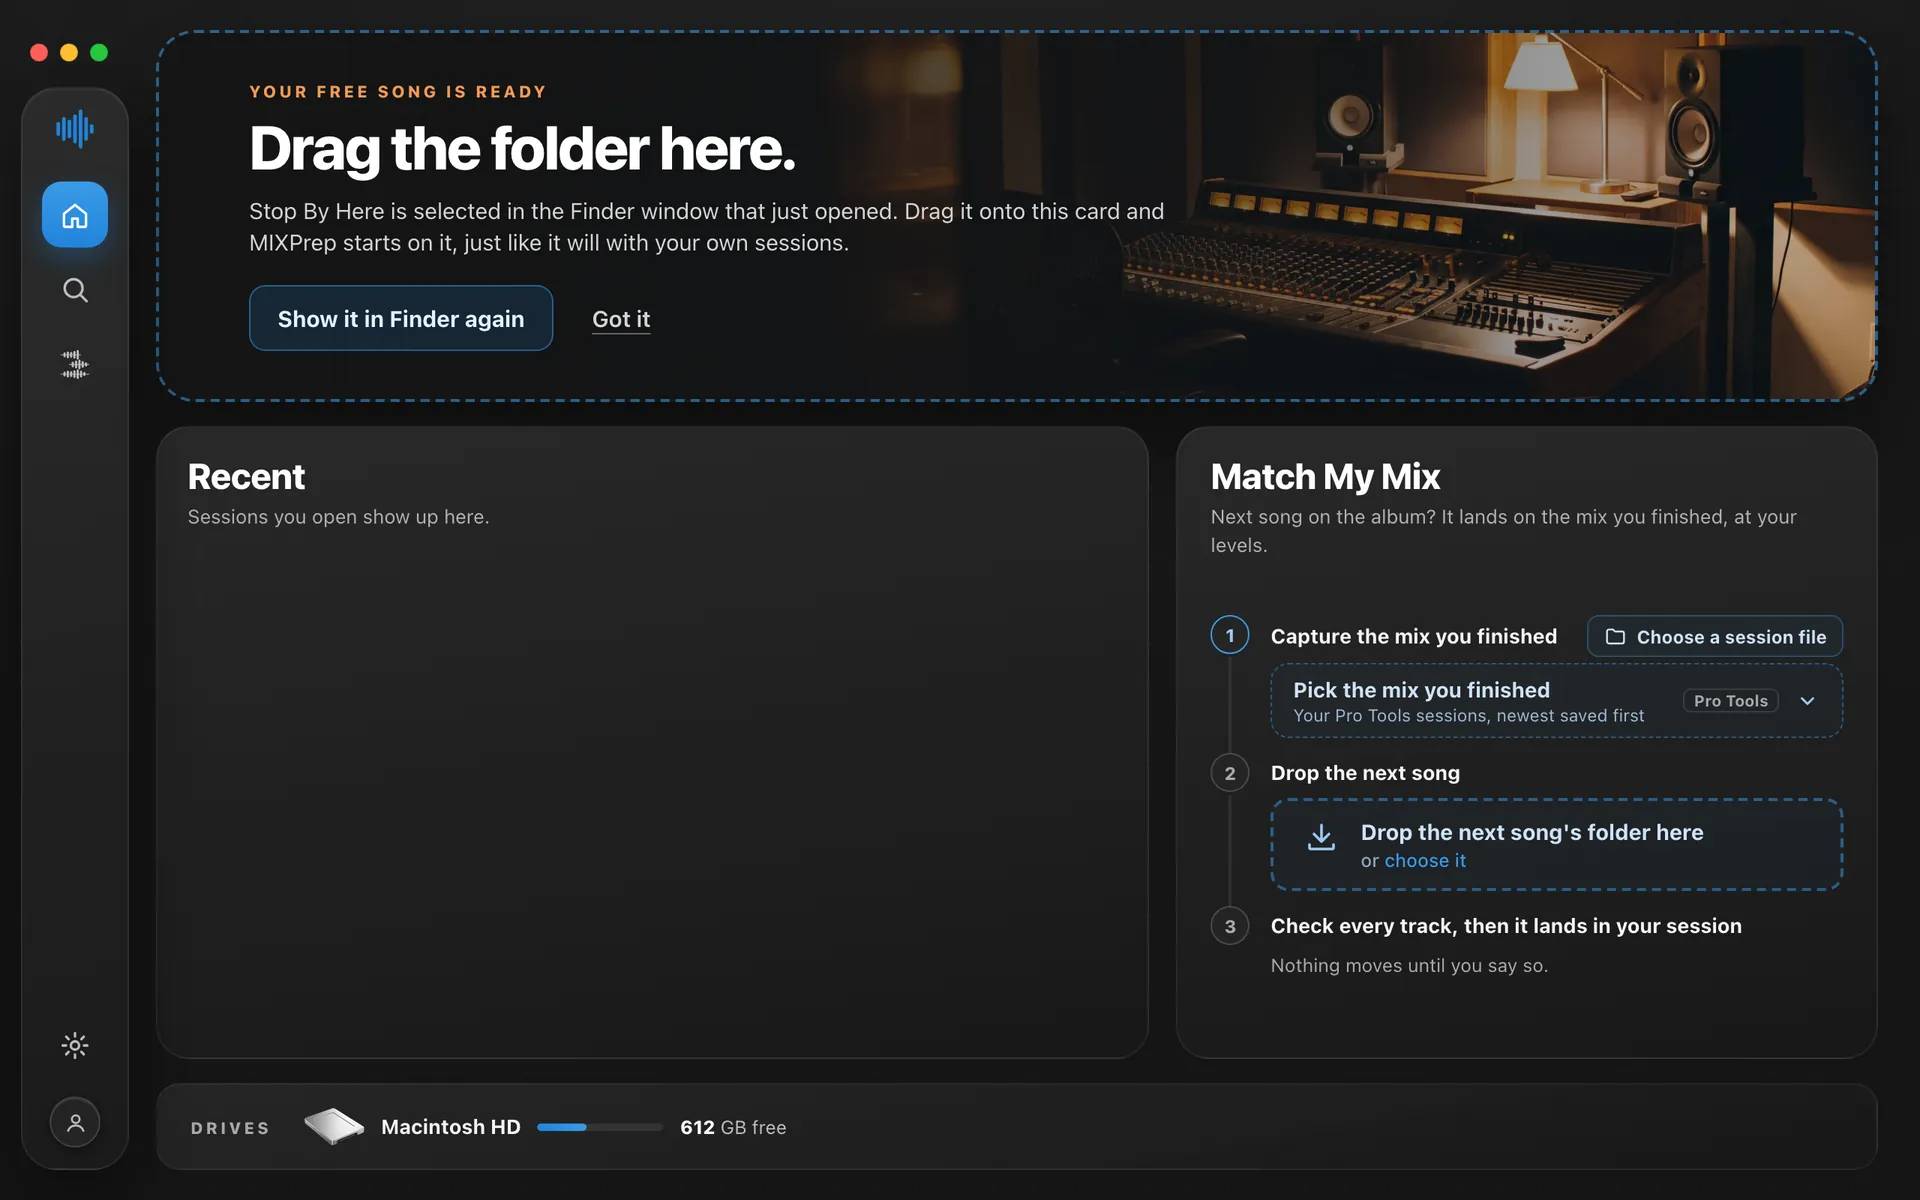Minimize the window with the yellow button
The width and height of the screenshot is (1920, 1200).
coord(69,52)
